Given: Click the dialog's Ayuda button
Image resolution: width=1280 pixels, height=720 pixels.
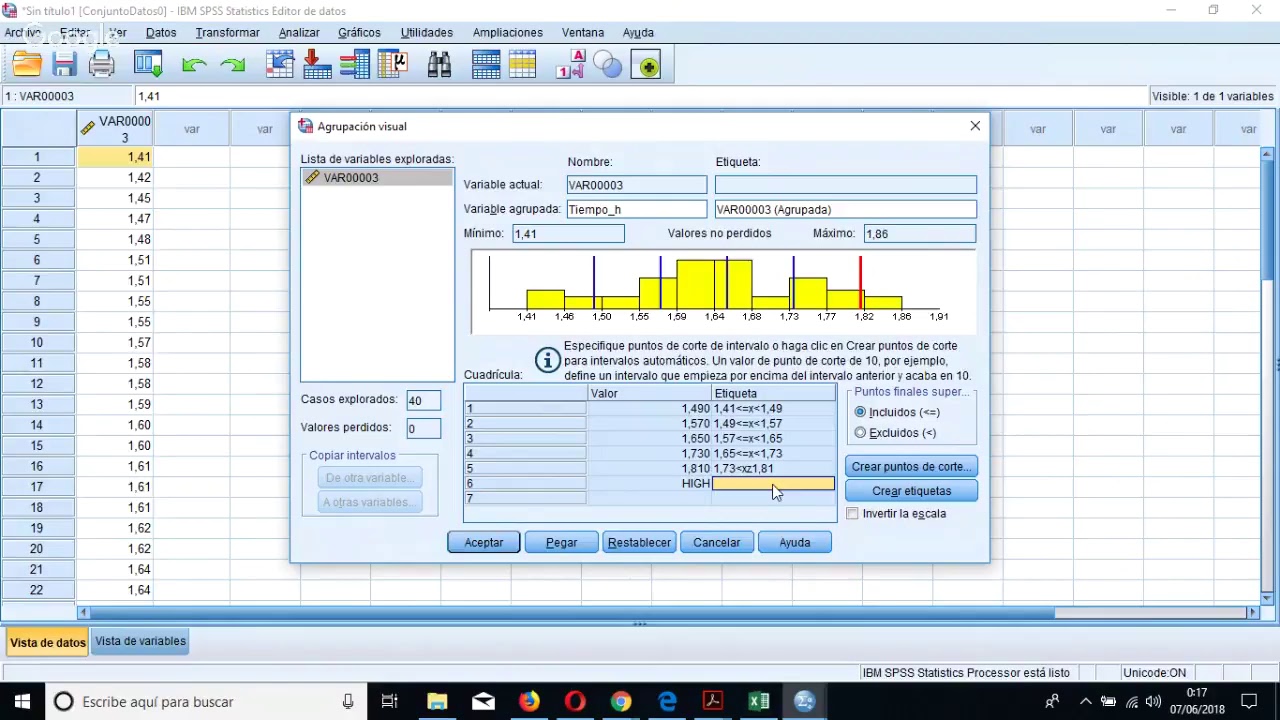Looking at the screenshot, I should pos(795,542).
